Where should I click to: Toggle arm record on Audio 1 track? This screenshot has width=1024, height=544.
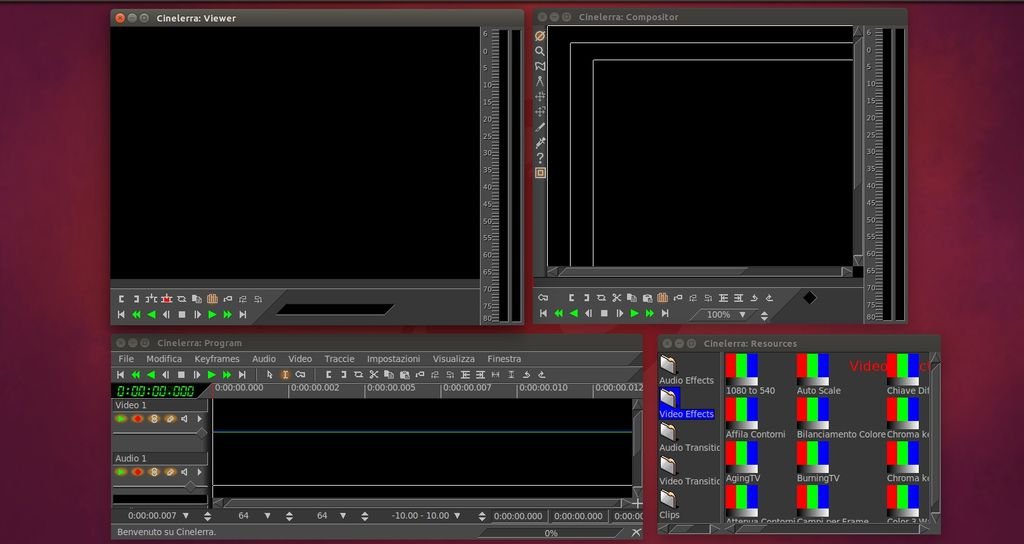(138, 472)
